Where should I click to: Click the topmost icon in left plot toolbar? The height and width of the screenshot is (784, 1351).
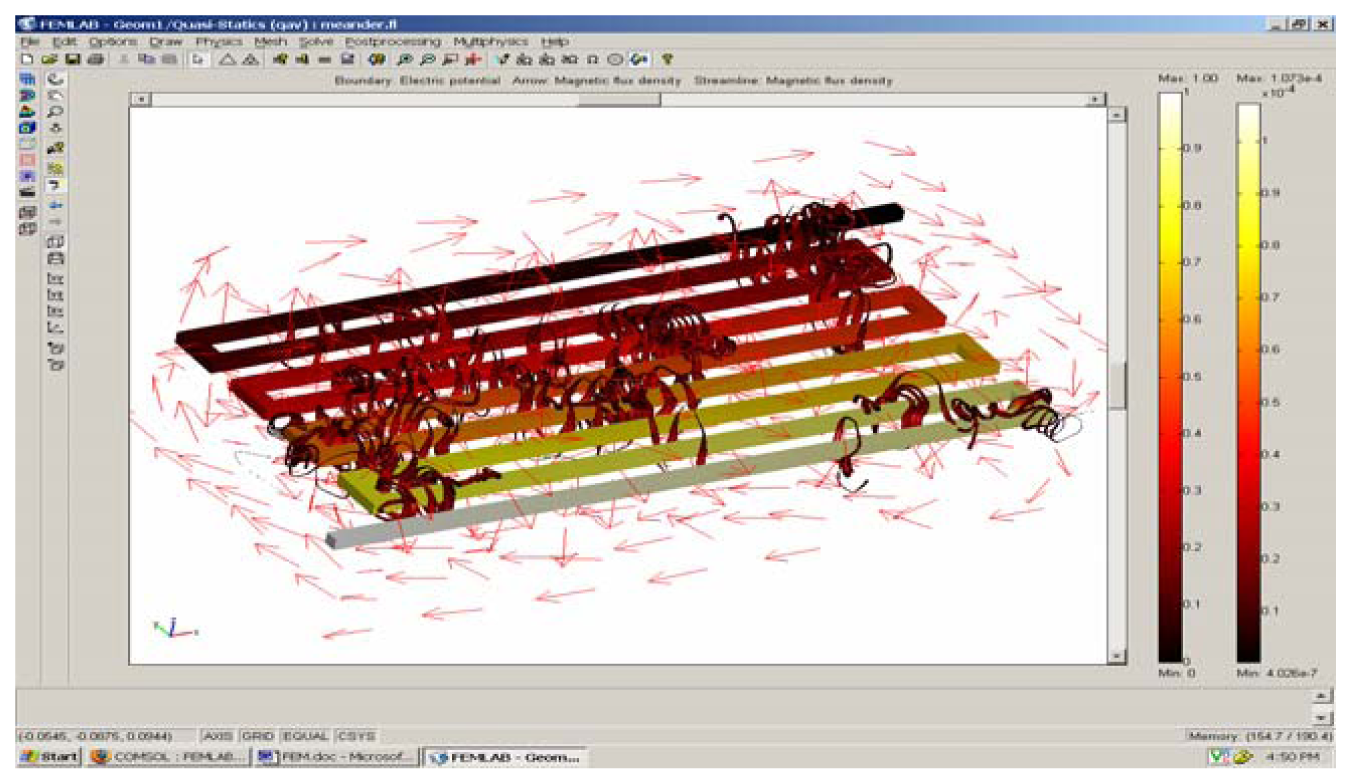[28, 79]
